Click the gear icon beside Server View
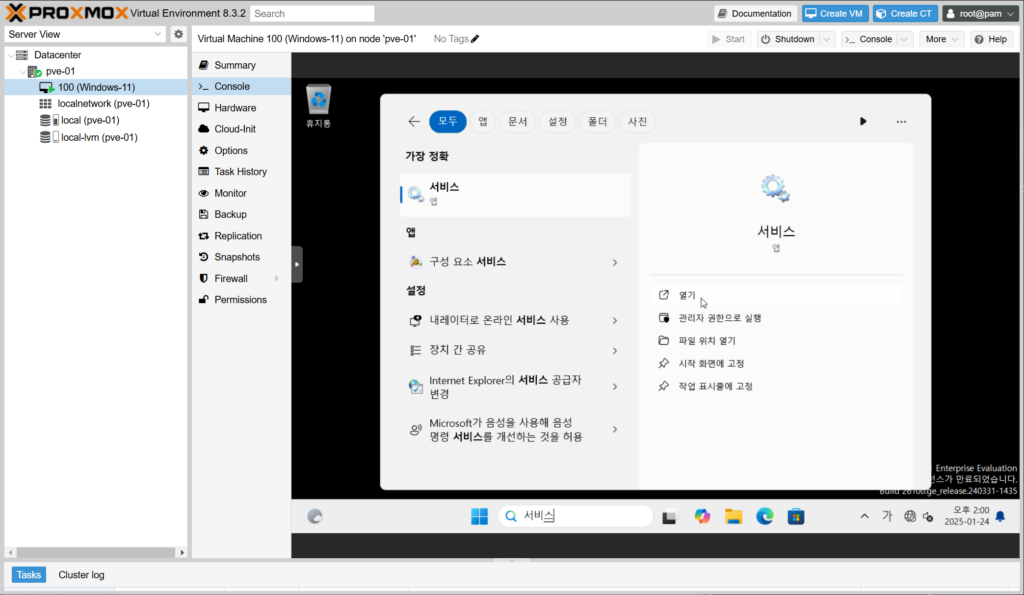Image resolution: width=1024 pixels, height=595 pixels. [x=178, y=34]
